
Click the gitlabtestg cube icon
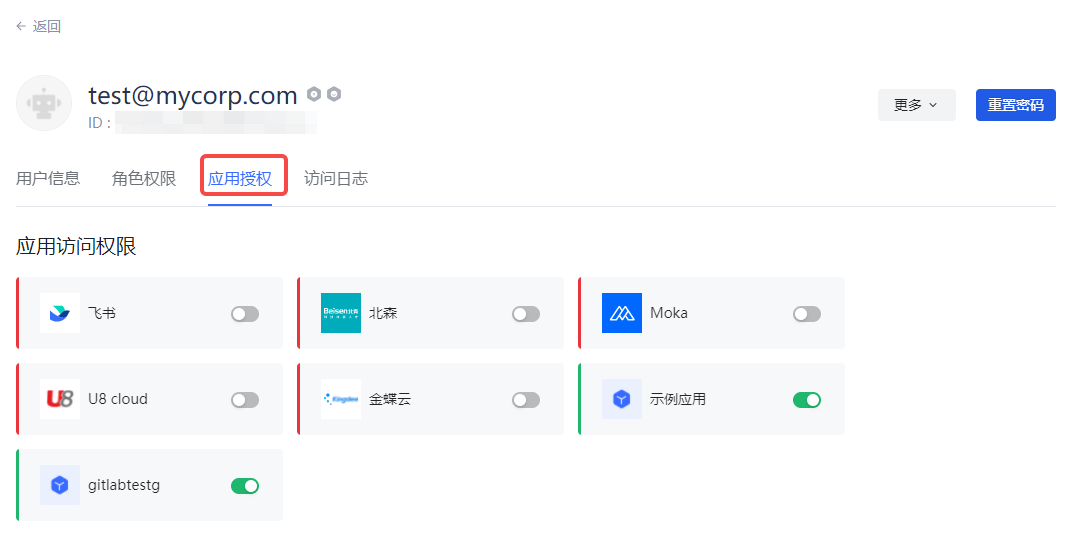pyautogui.click(x=60, y=485)
